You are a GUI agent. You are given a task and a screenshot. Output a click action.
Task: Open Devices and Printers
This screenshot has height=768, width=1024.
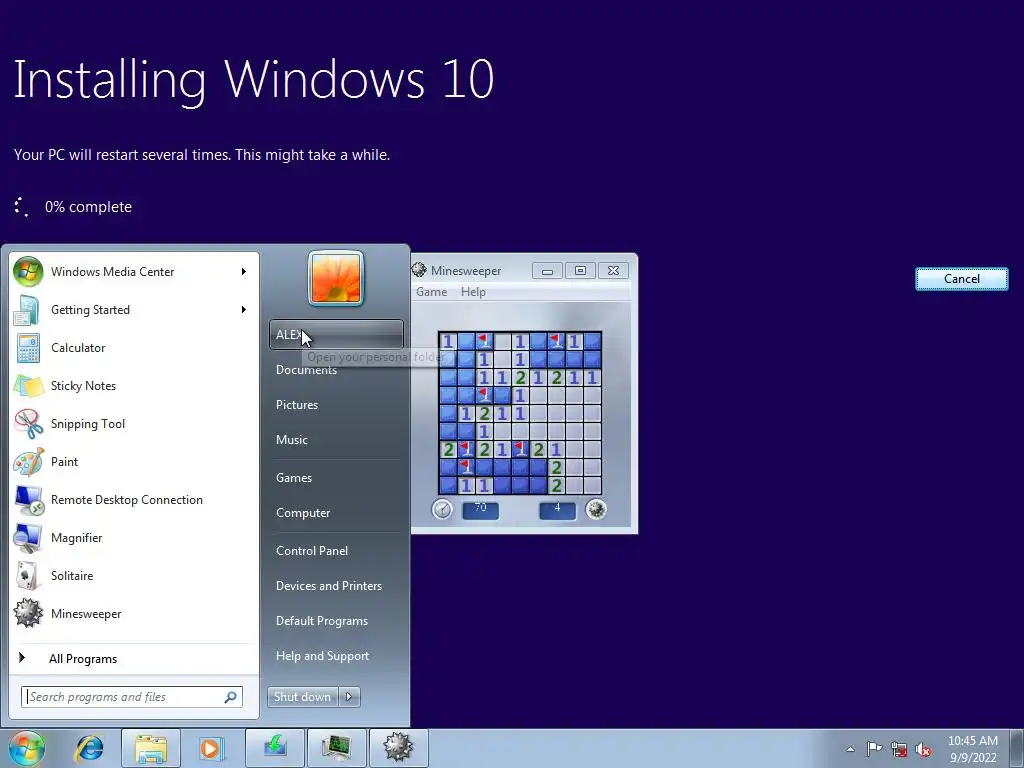tap(336, 586)
